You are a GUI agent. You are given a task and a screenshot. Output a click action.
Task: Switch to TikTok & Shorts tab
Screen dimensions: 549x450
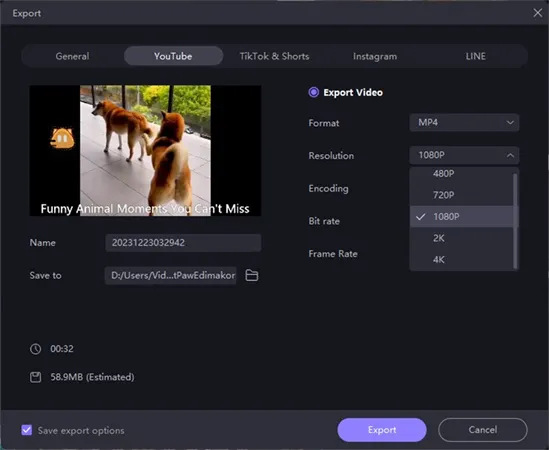(274, 56)
